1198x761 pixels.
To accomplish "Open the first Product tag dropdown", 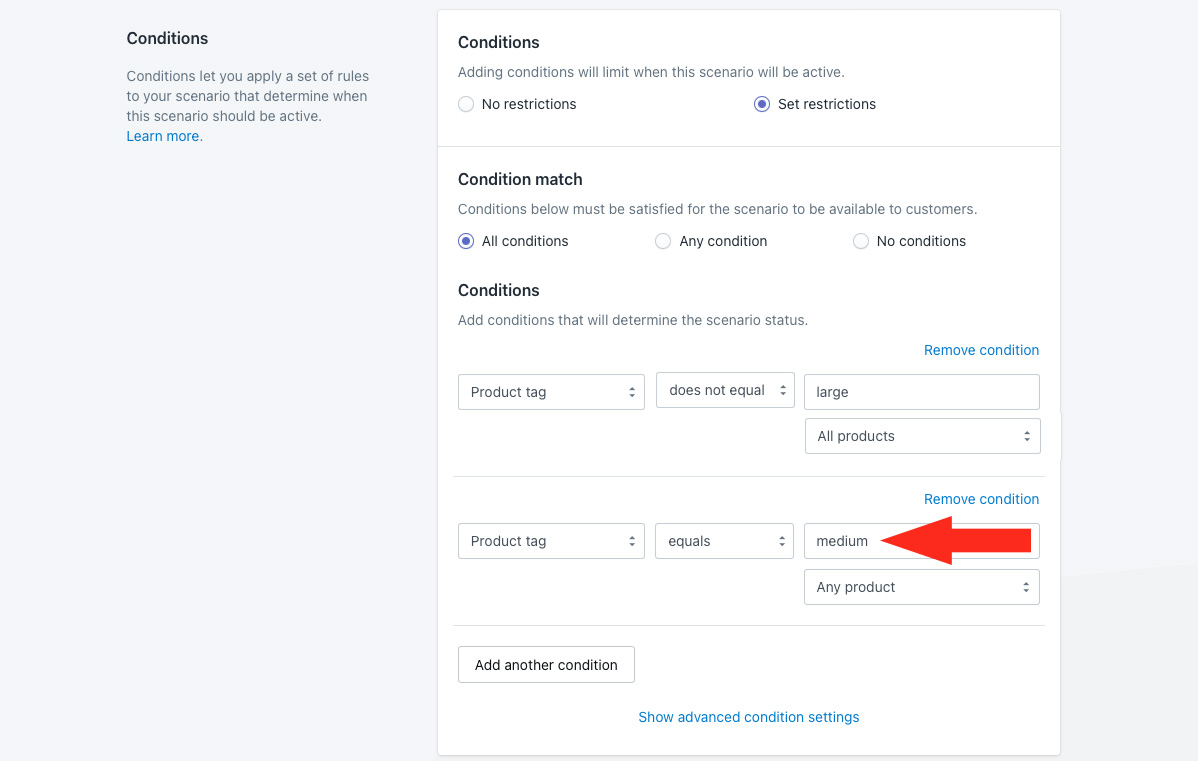I will pyautogui.click(x=551, y=392).
